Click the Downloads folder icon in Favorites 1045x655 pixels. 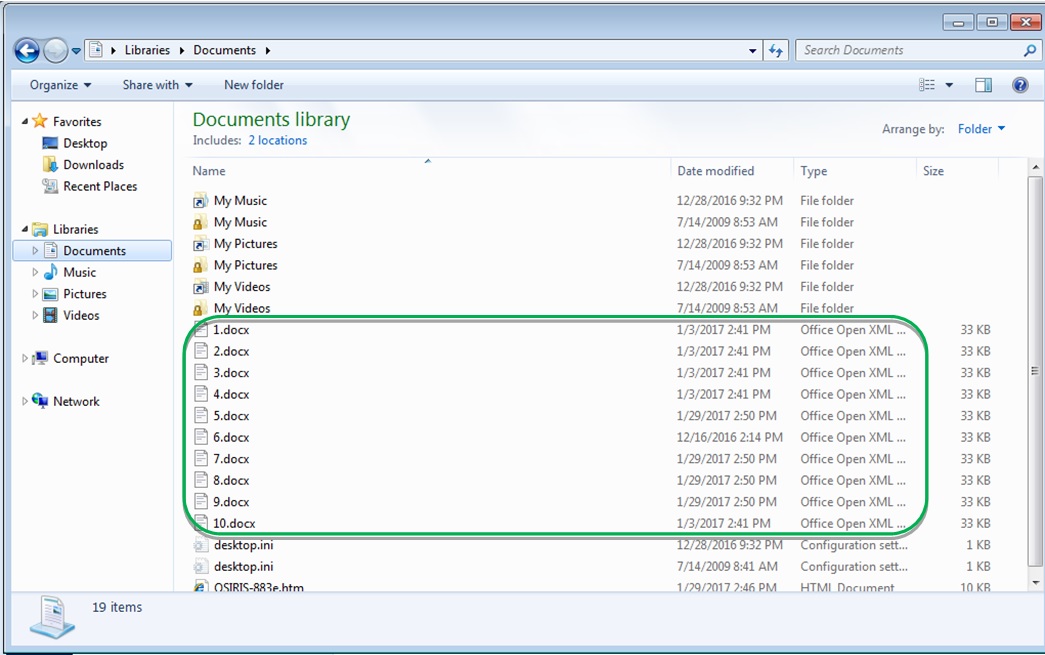click(50, 165)
